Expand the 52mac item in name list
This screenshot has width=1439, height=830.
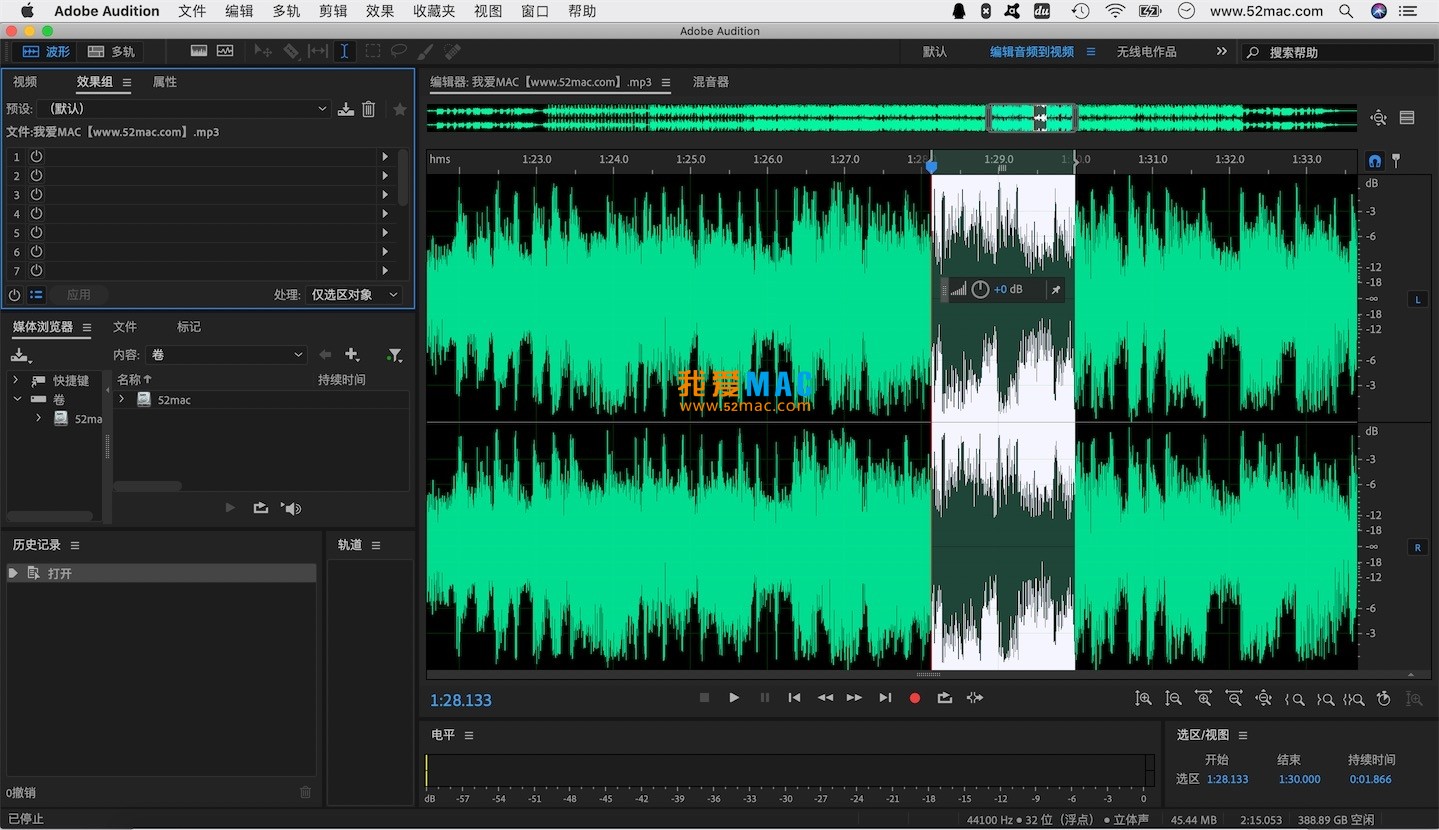coord(121,399)
